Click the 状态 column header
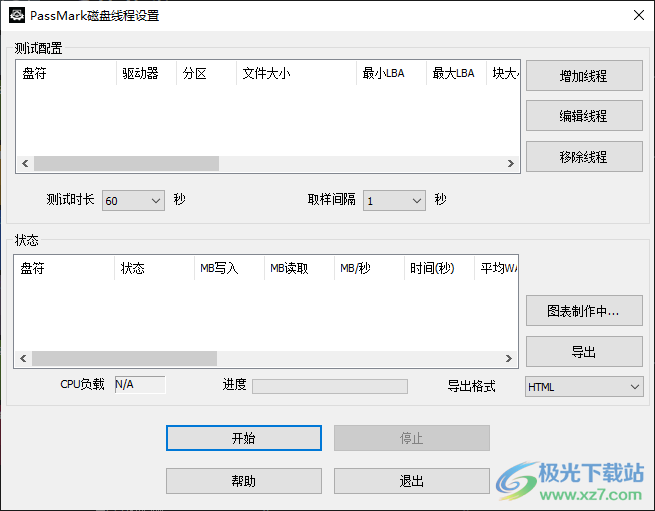Viewport: 655px width, 511px height. (x=155, y=268)
